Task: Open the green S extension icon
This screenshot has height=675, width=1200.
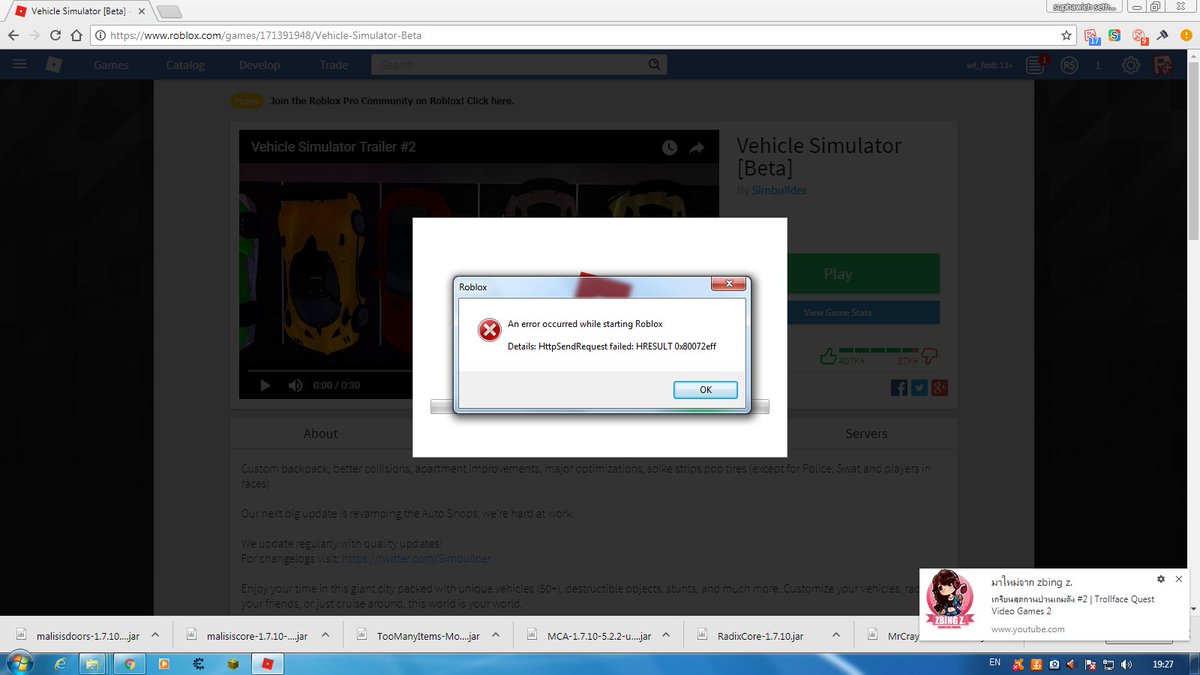Action: pos(1115,35)
